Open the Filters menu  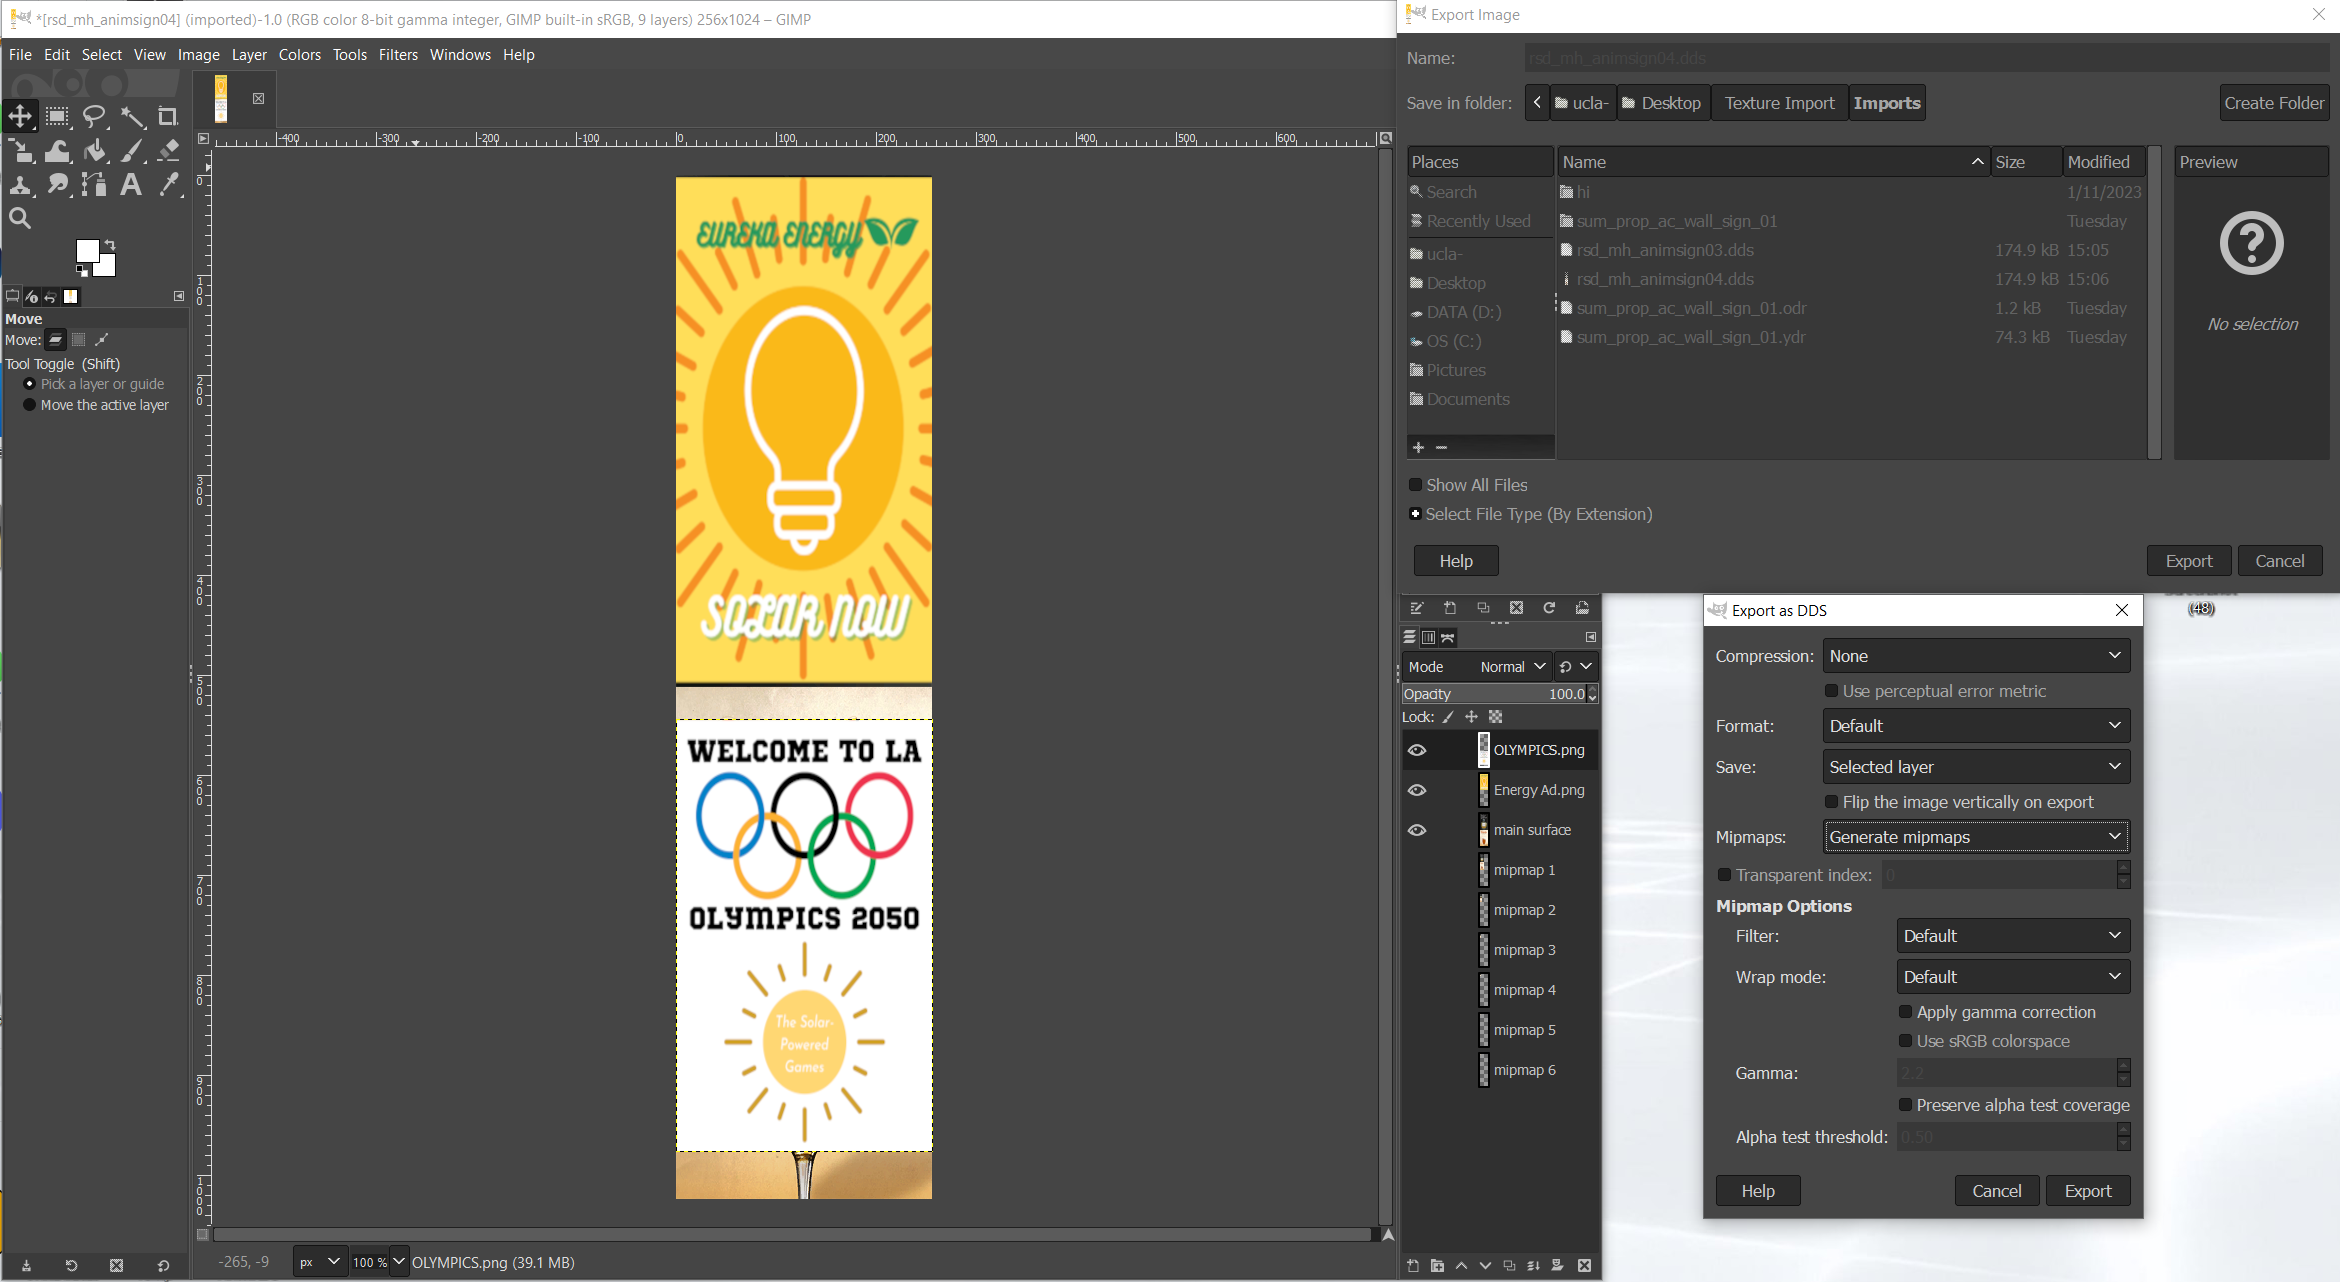(398, 55)
